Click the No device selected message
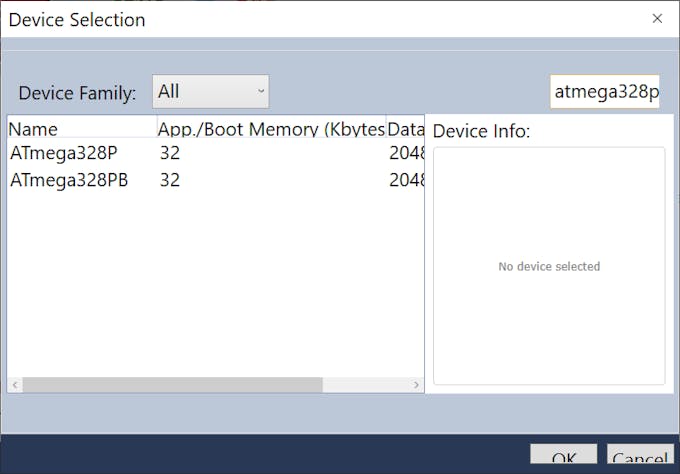The image size is (680, 474). [549, 267]
